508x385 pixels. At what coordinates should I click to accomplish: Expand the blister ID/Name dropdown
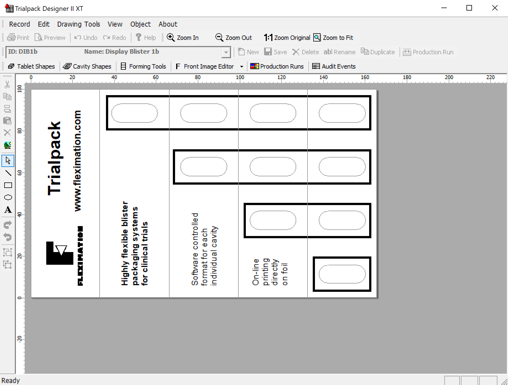(x=226, y=52)
